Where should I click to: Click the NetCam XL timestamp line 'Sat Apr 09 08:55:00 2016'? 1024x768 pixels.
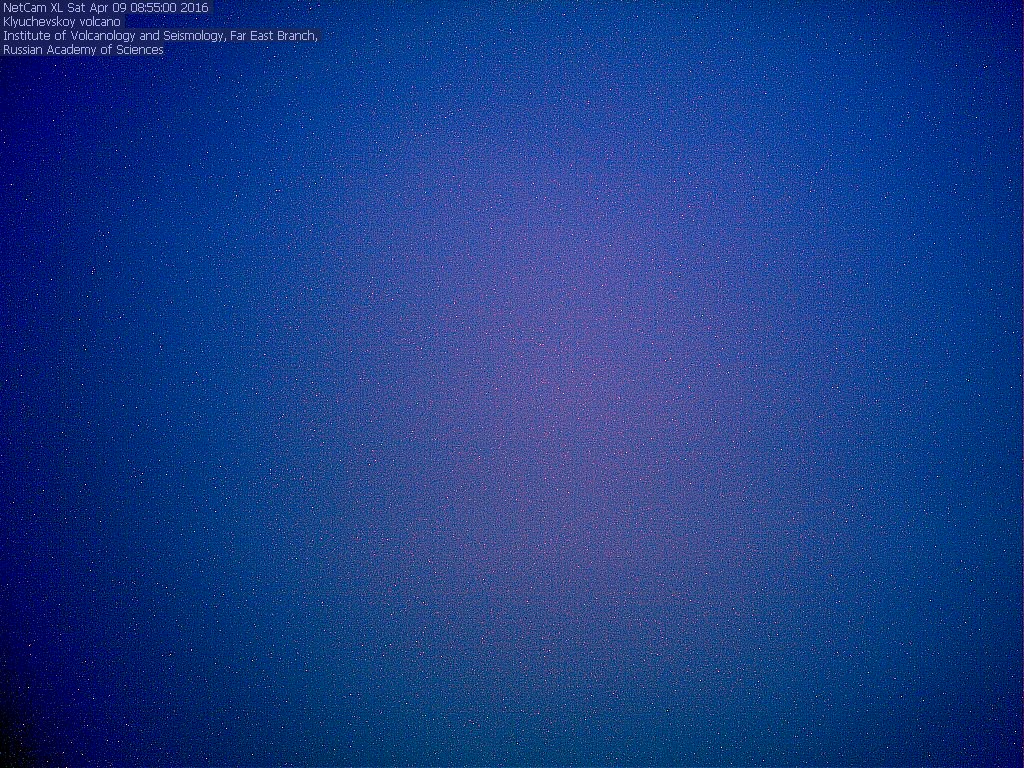tap(138, 8)
